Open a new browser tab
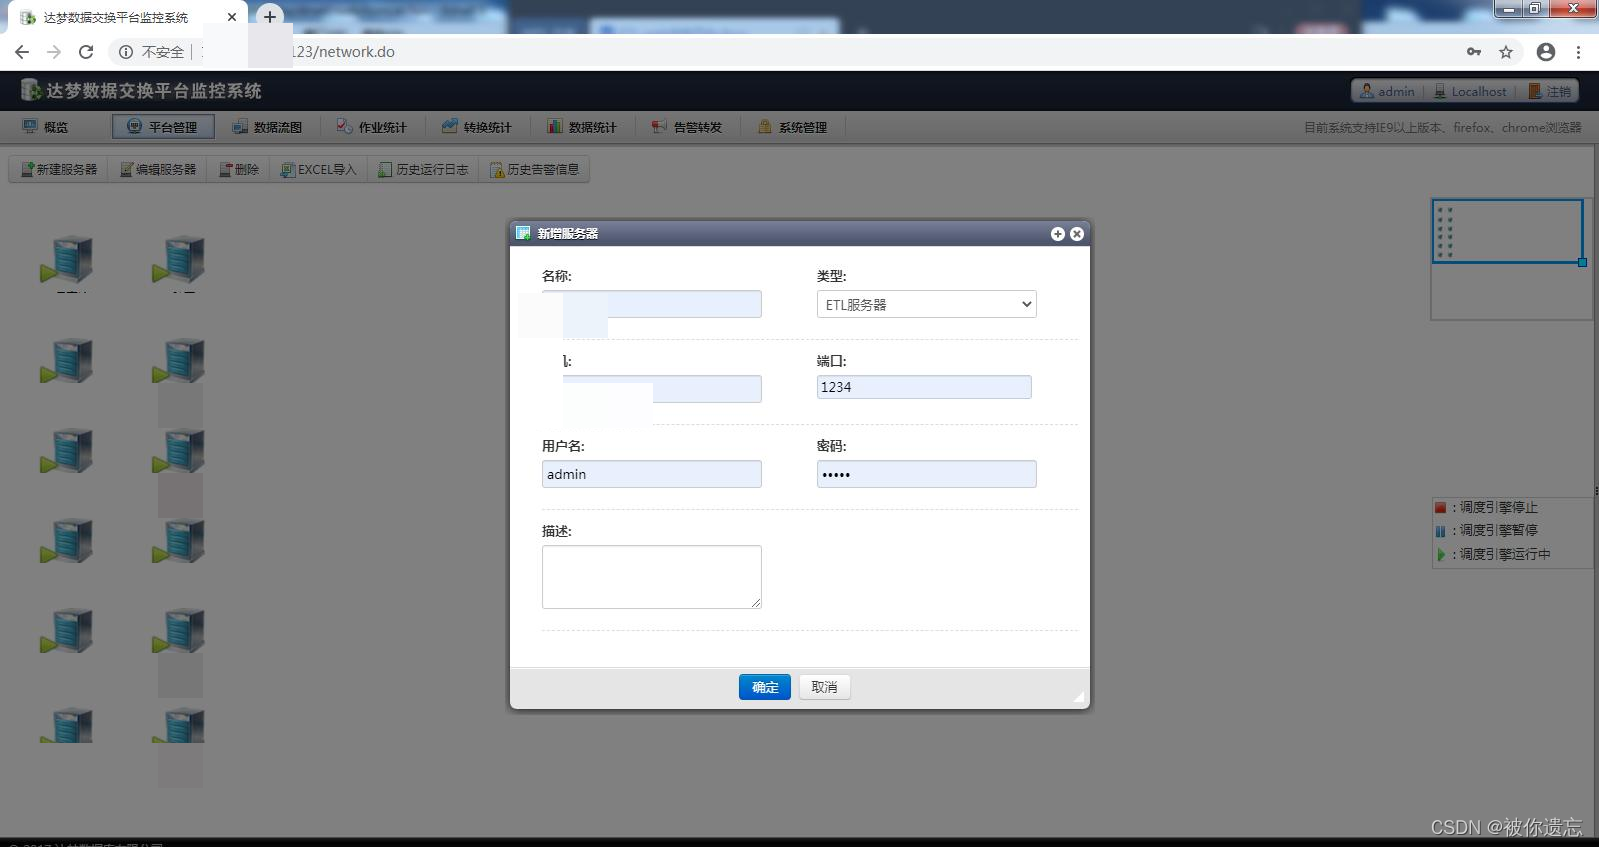This screenshot has width=1599, height=847. 269,17
